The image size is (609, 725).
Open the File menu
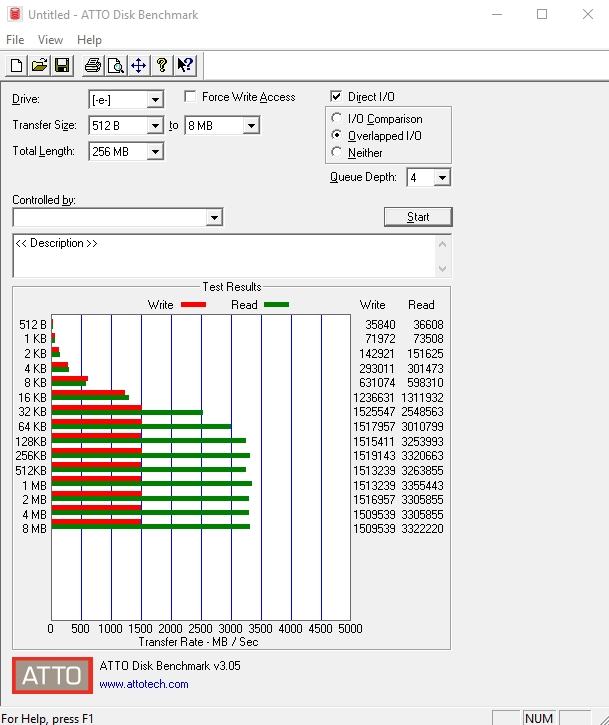pyautogui.click(x=15, y=40)
